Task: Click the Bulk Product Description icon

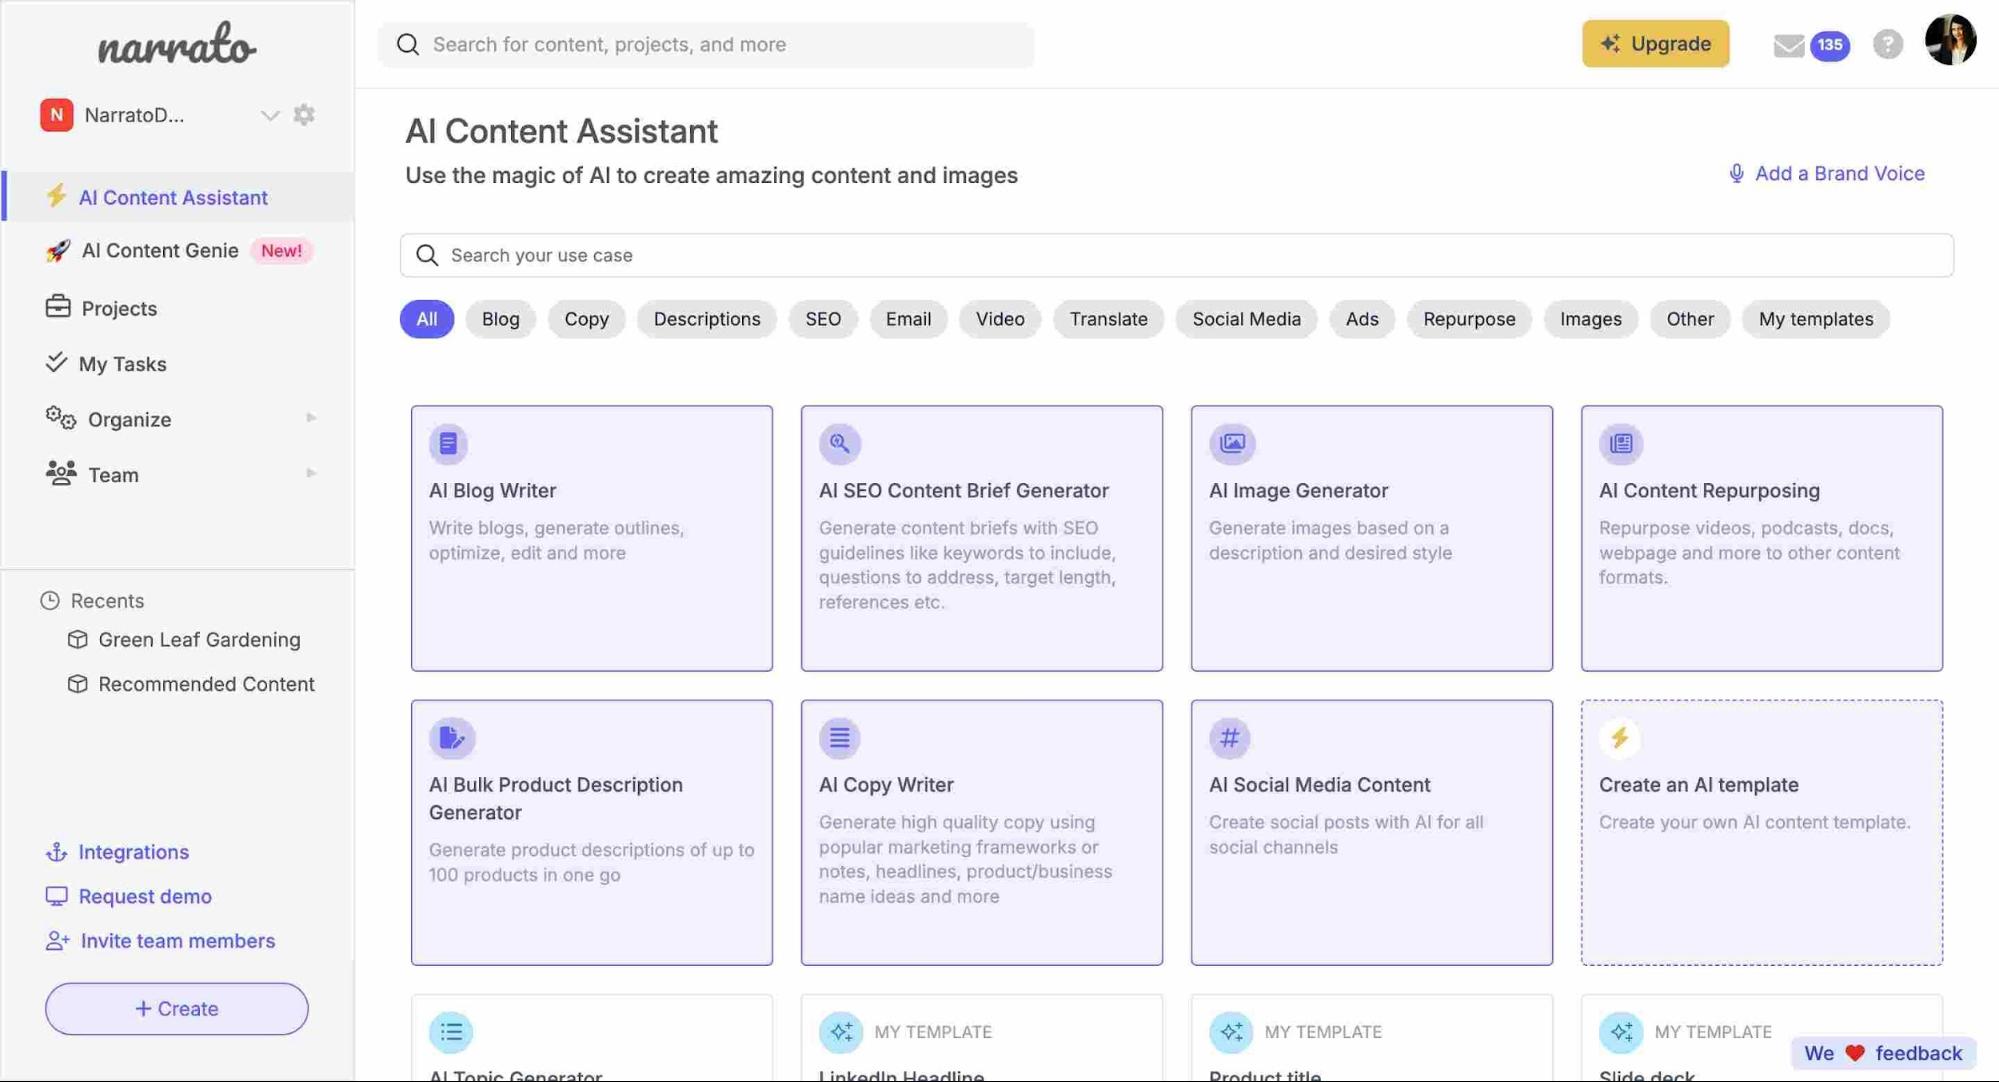Action: pos(451,737)
